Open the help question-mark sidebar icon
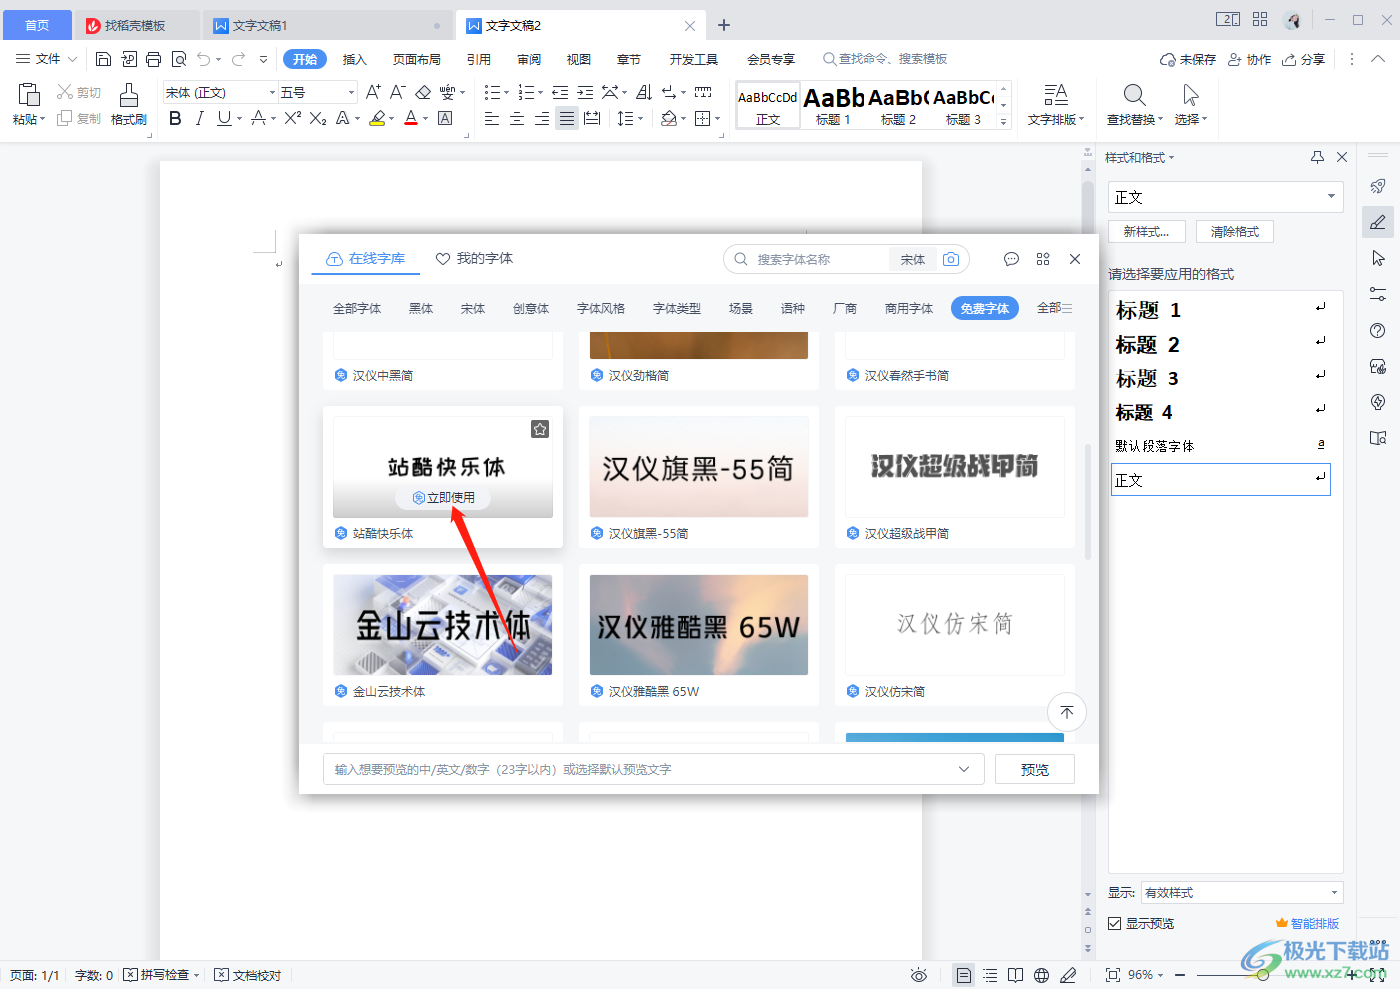This screenshot has height=989, width=1400. (1378, 331)
